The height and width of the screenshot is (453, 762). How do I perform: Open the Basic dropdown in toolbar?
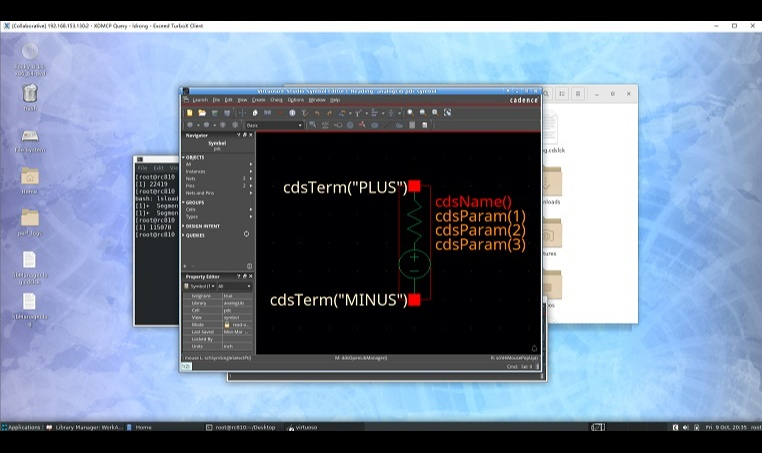click(x=274, y=125)
